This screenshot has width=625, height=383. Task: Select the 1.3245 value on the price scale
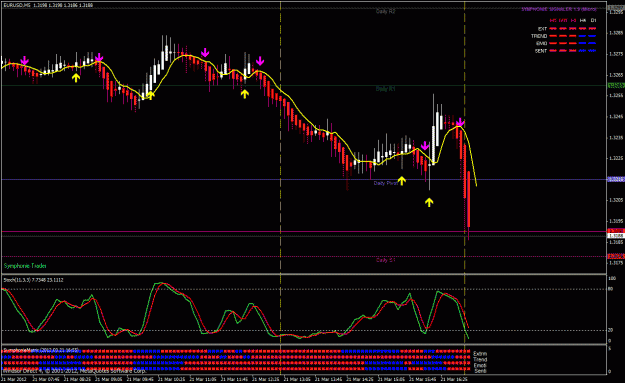tap(616, 117)
